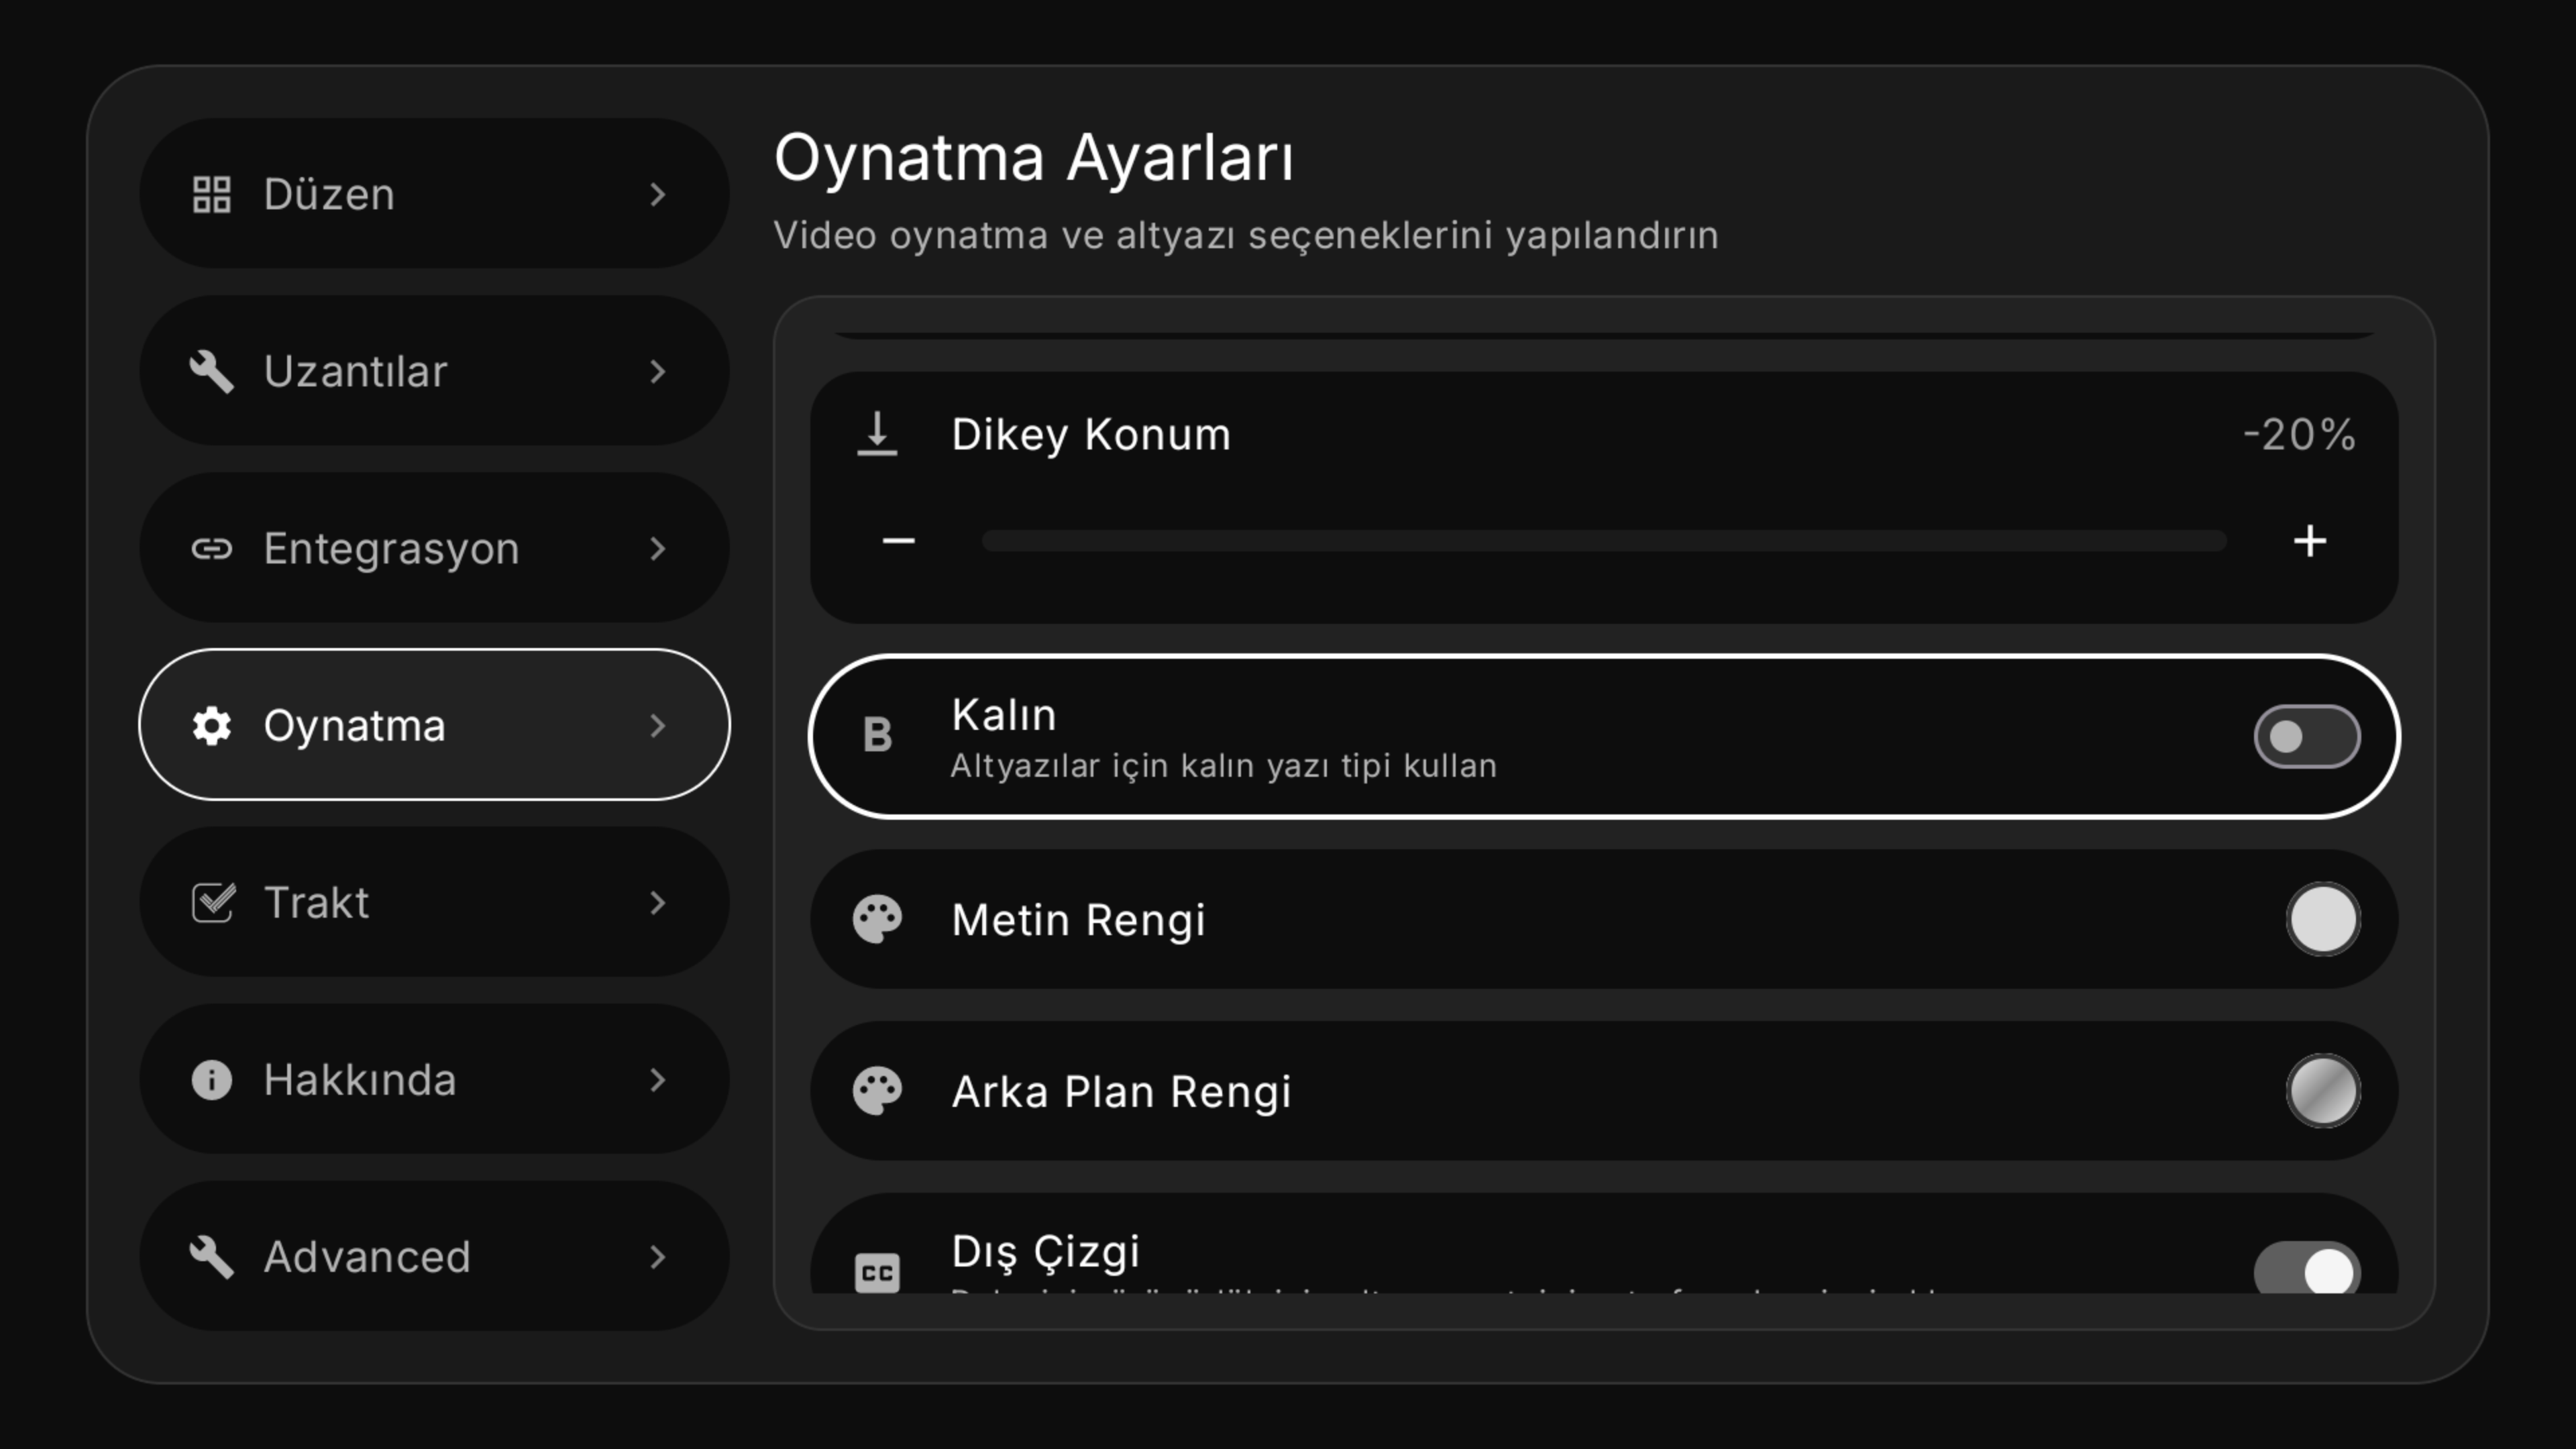
Task: Click the palette icon beside Metin Rengi
Action: [x=877, y=919]
